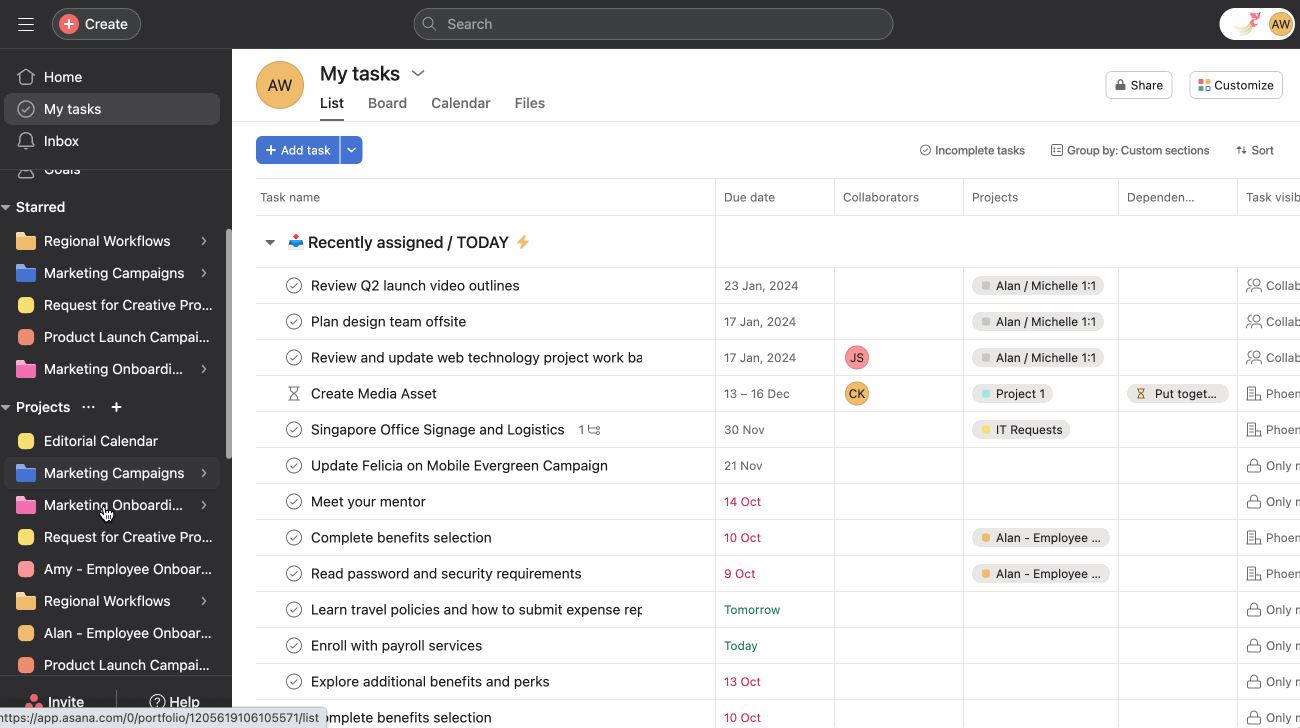Mark Plan design team offsite complete

[294, 322]
